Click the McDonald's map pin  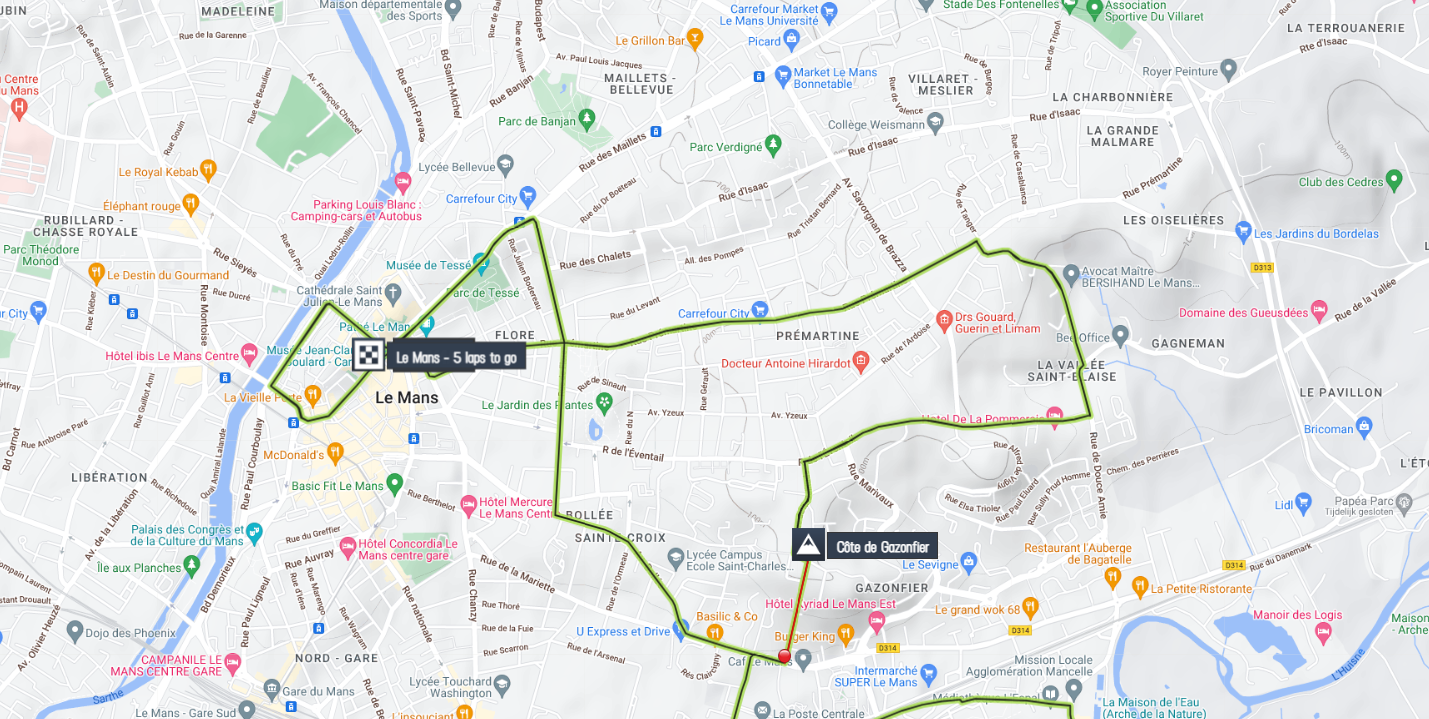[335, 453]
